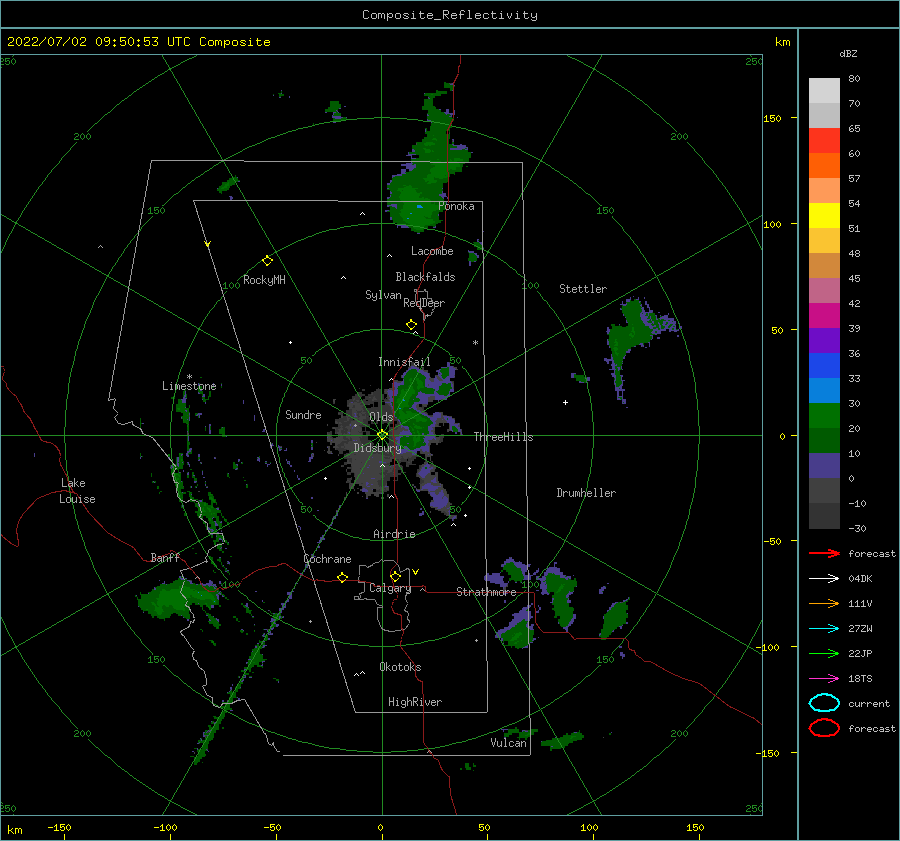900x841 pixels.
Task: Click the Lake Louise label
Action: click(77, 491)
